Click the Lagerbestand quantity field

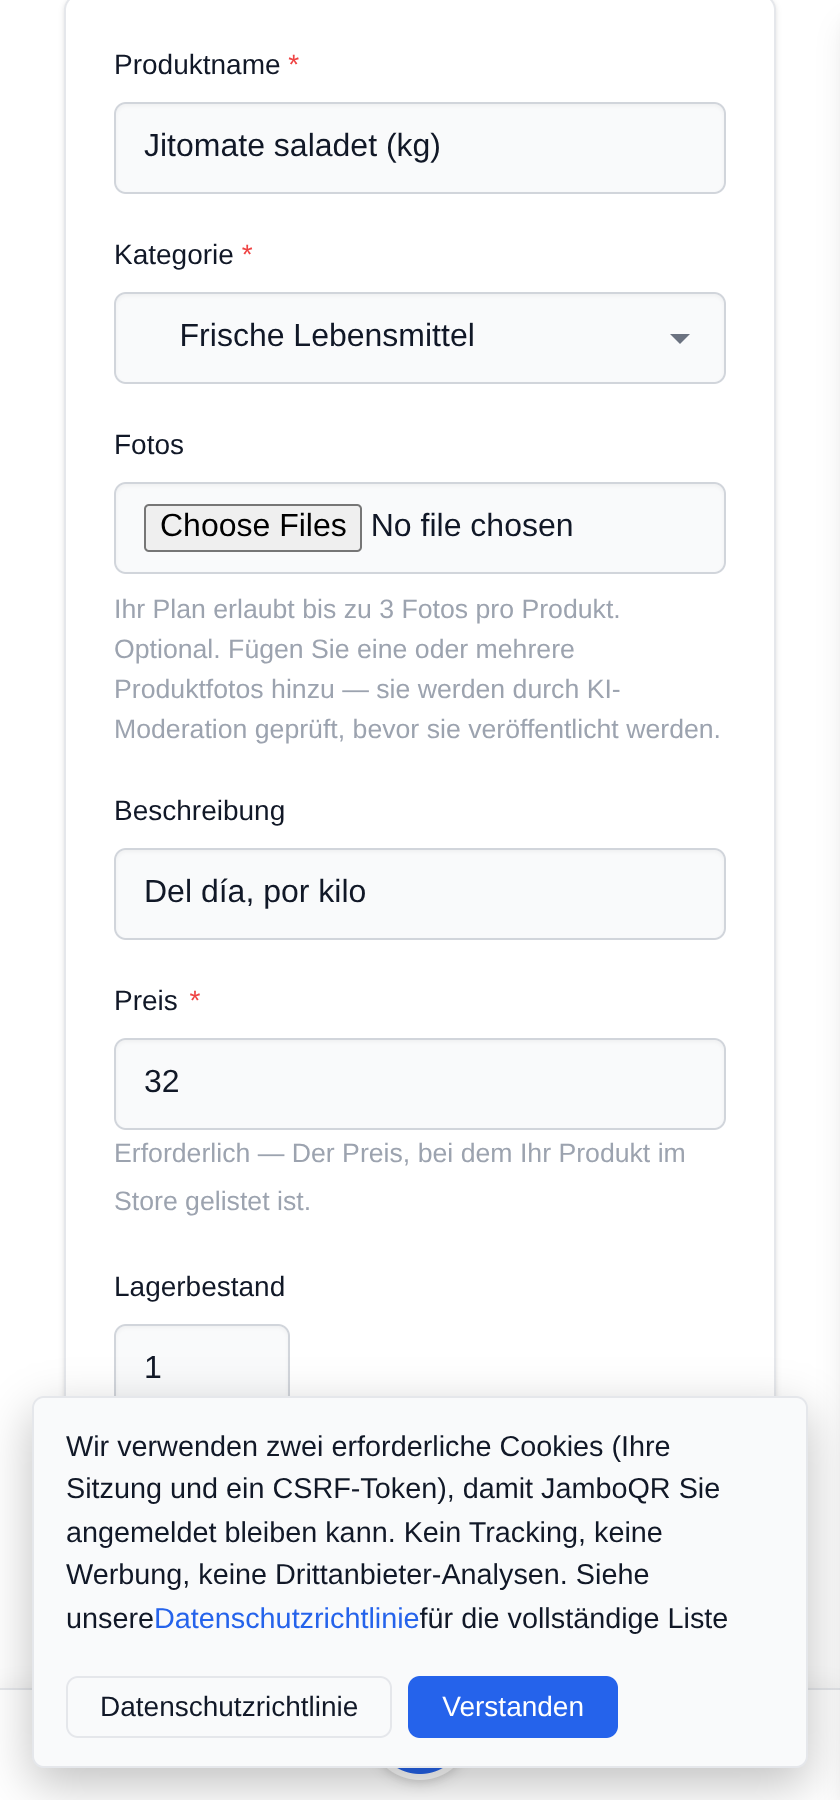(202, 1362)
